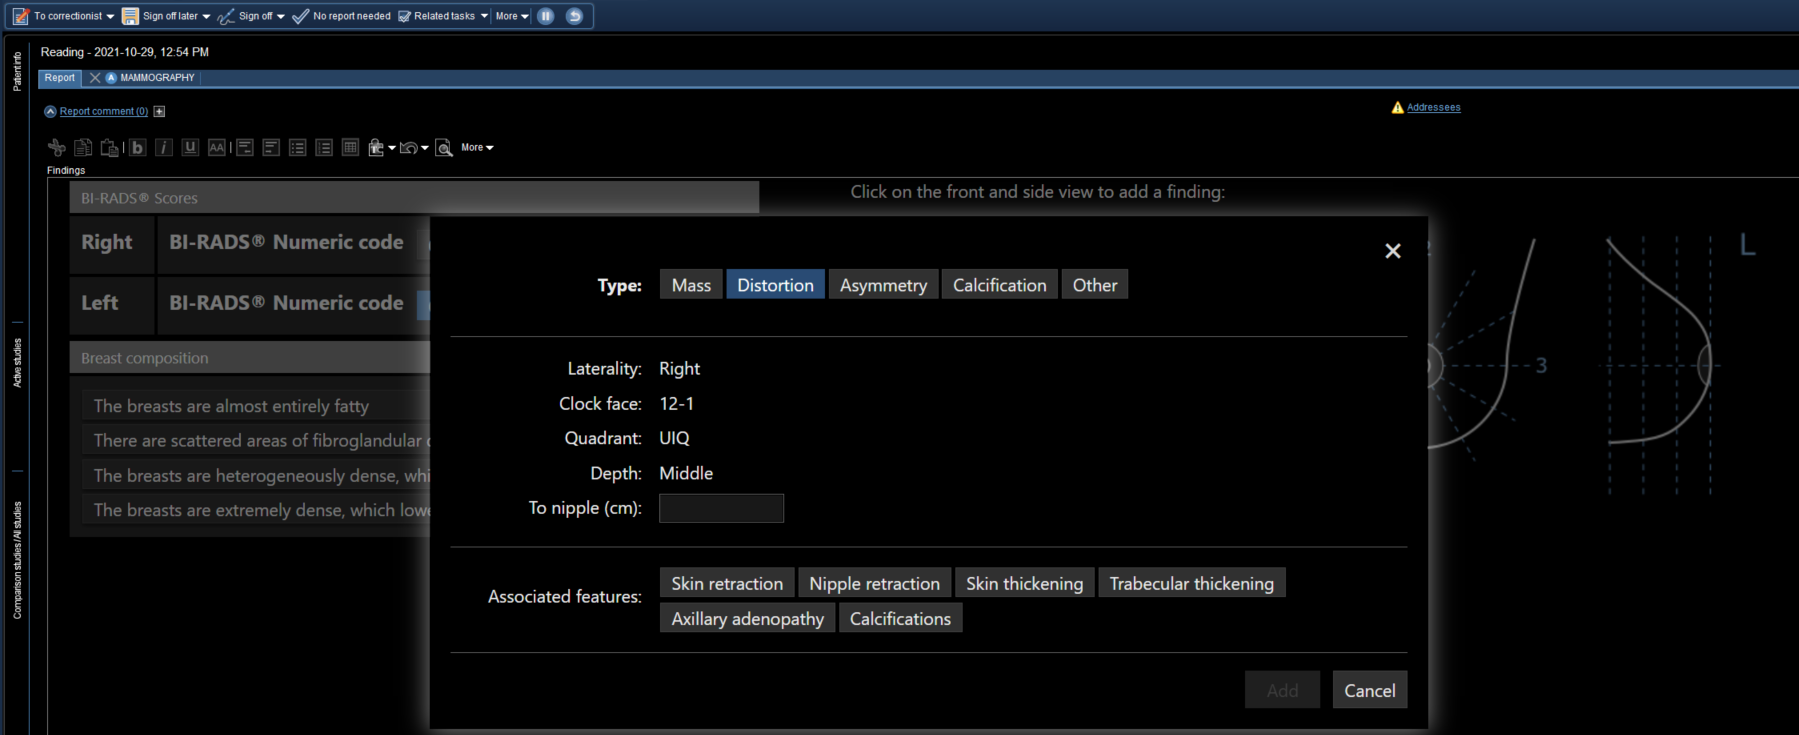Click the Cancel button in dialog
This screenshot has width=1799, height=735.
click(1369, 690)
